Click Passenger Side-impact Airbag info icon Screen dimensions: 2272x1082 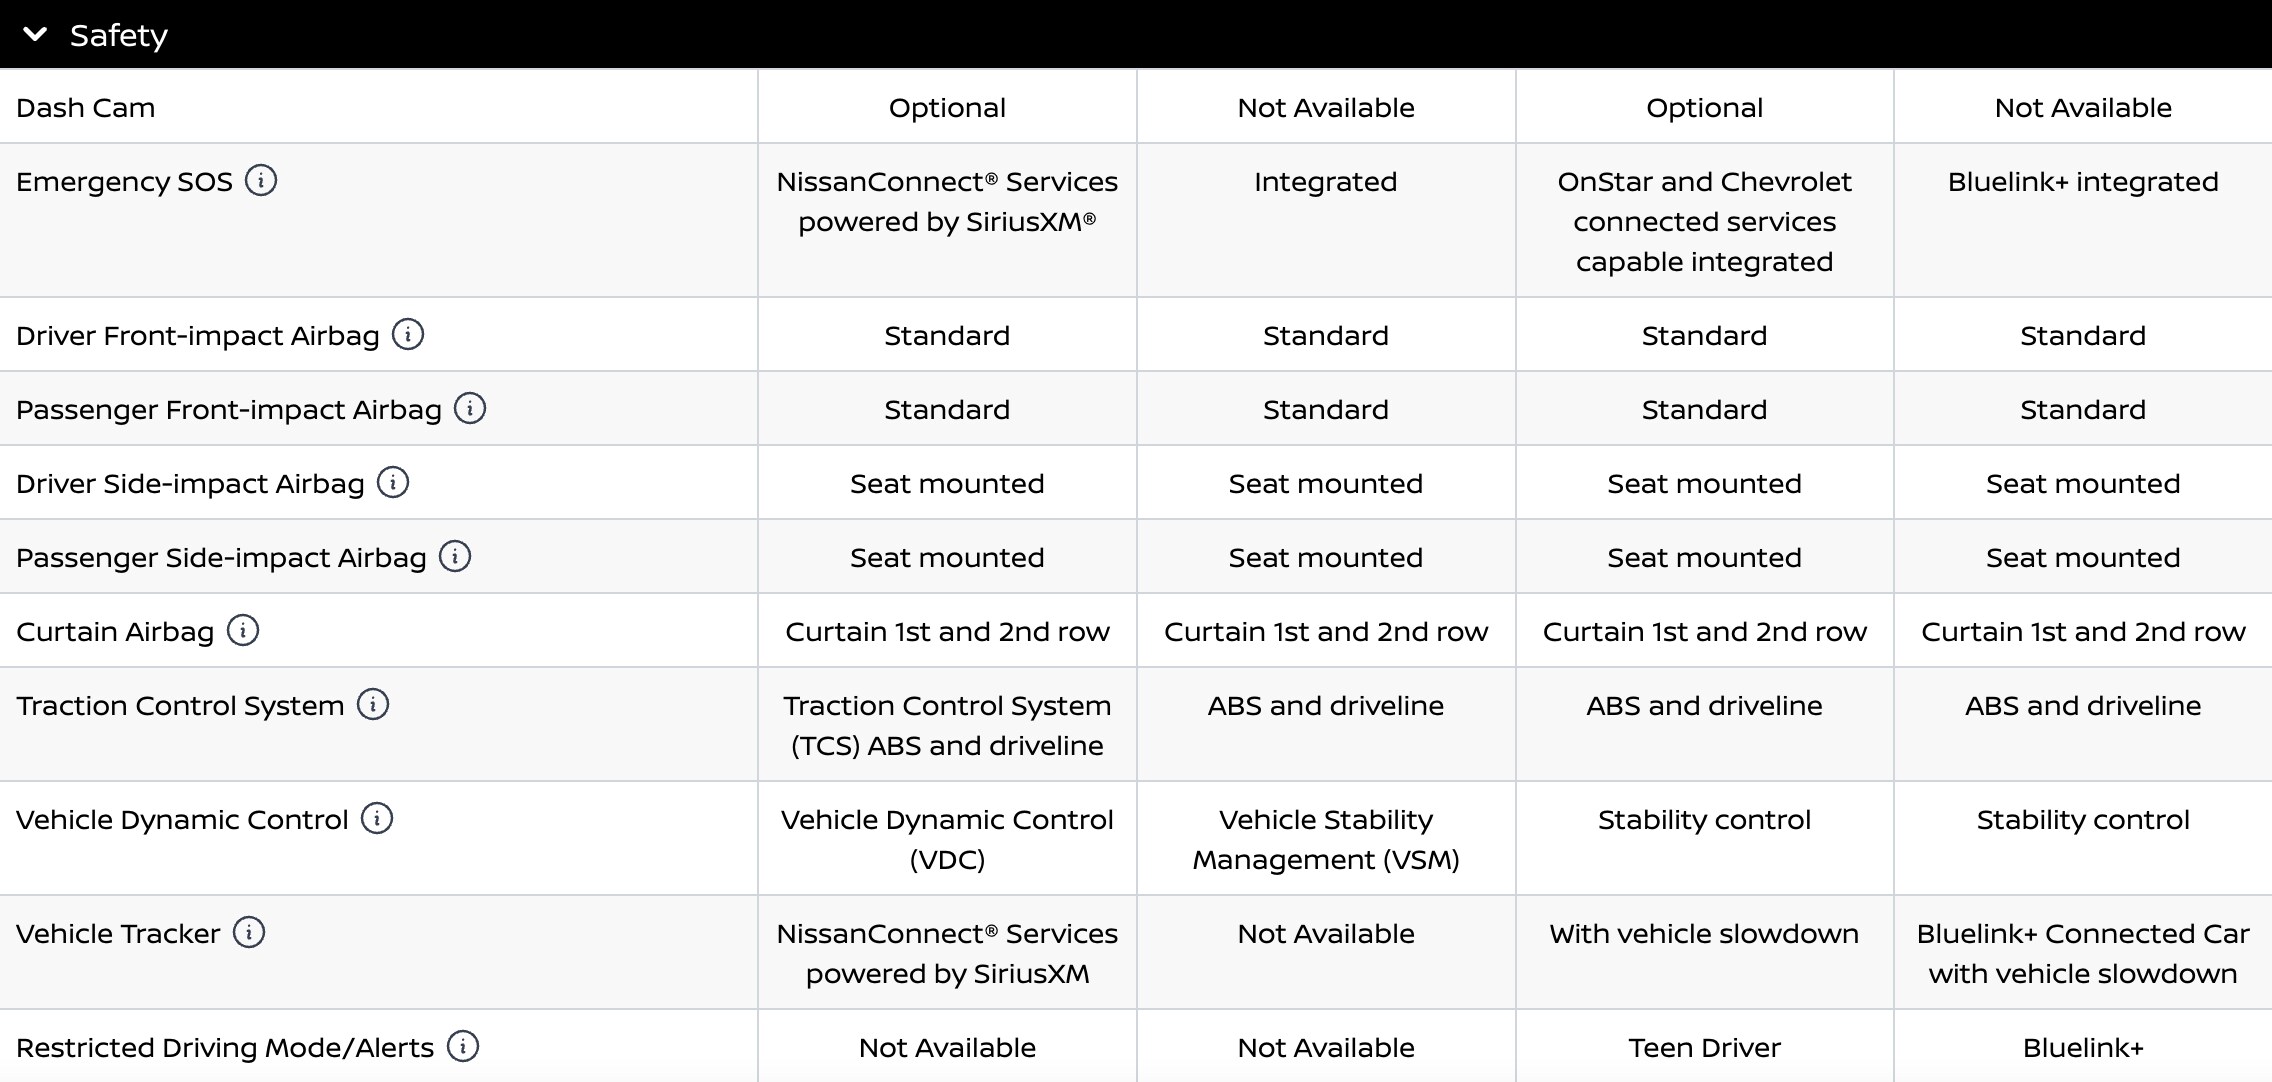coord(455,556)
